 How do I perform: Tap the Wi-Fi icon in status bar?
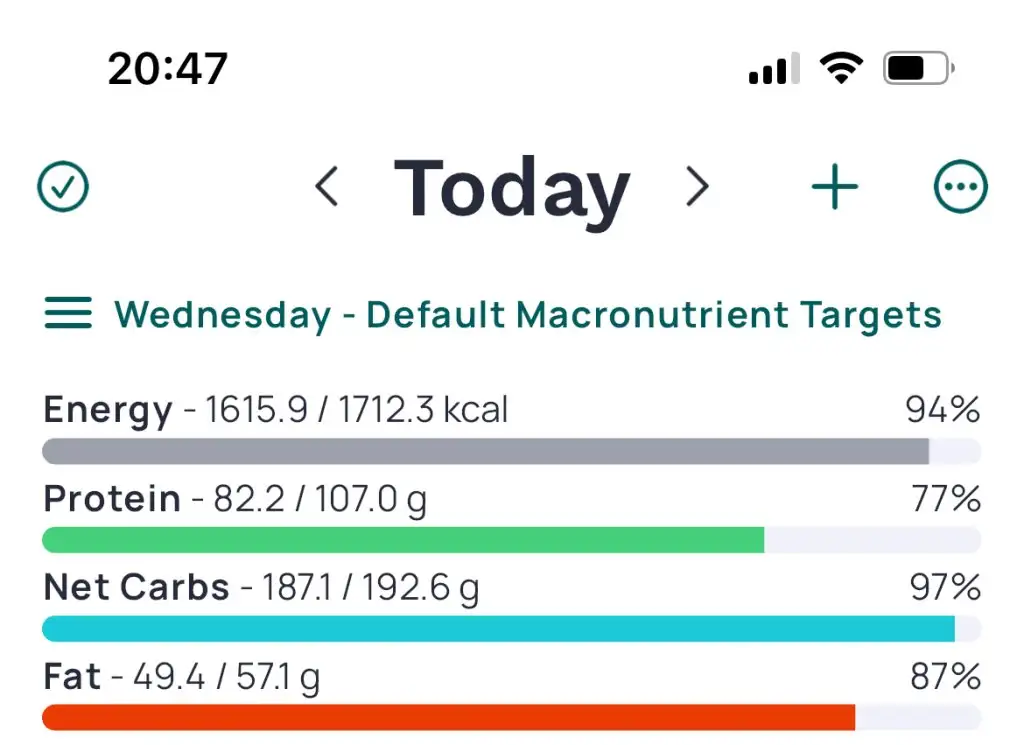[x=841, y=69]
